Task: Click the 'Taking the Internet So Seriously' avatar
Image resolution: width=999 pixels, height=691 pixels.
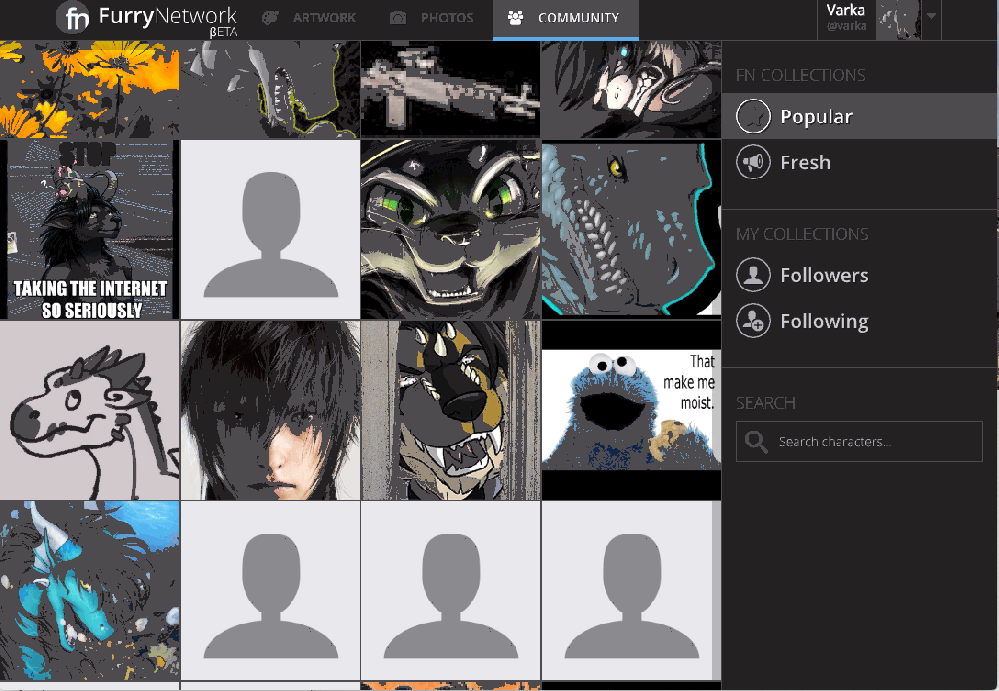Action: tap(89, 229)
